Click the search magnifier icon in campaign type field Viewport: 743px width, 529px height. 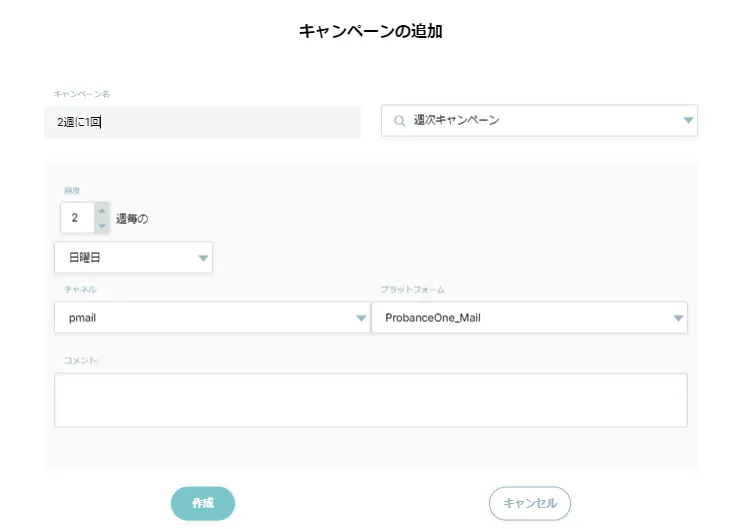(399, 121)
